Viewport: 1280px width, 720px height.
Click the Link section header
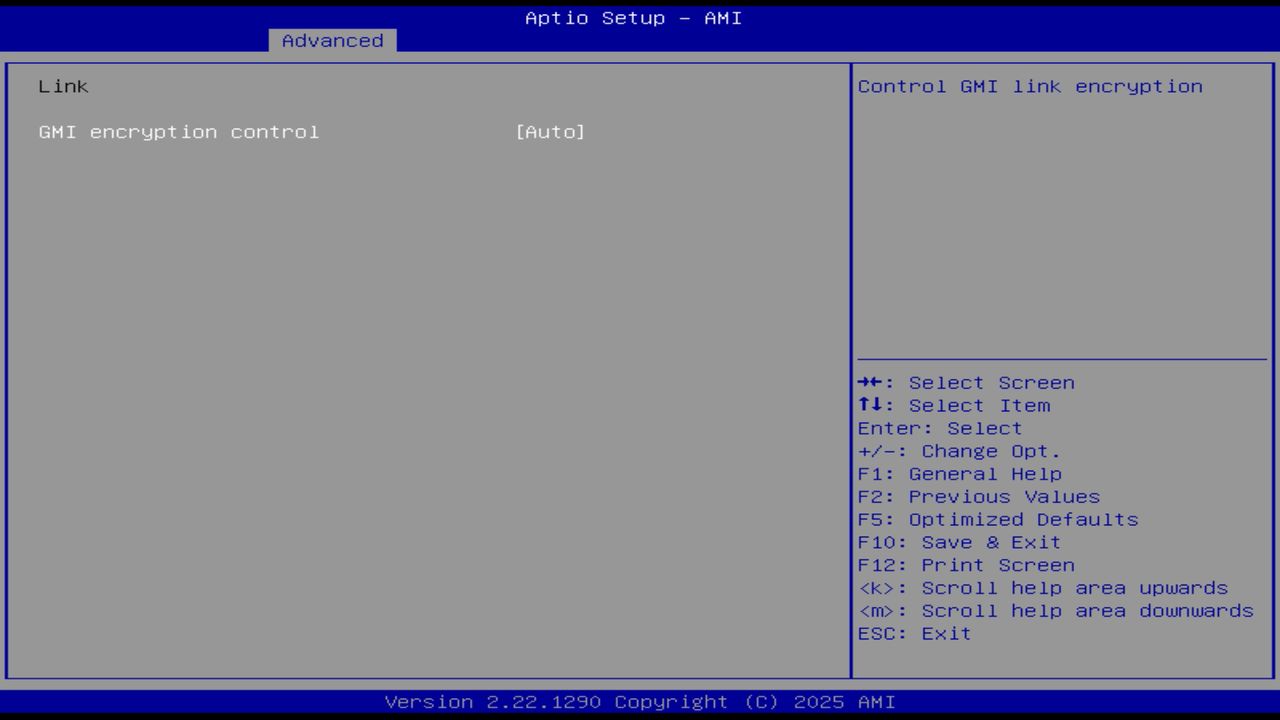[x=62, y=86]
